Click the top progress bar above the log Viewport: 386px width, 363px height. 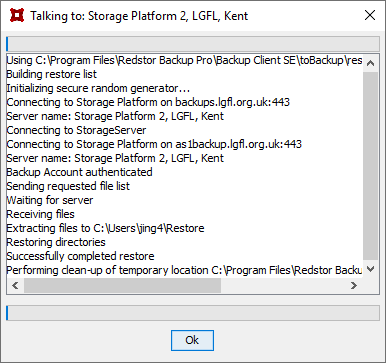[x=193, y=44]
